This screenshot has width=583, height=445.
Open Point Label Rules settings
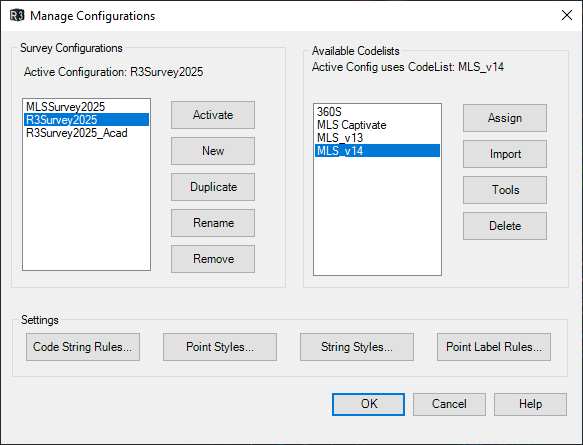coord(494,347)
